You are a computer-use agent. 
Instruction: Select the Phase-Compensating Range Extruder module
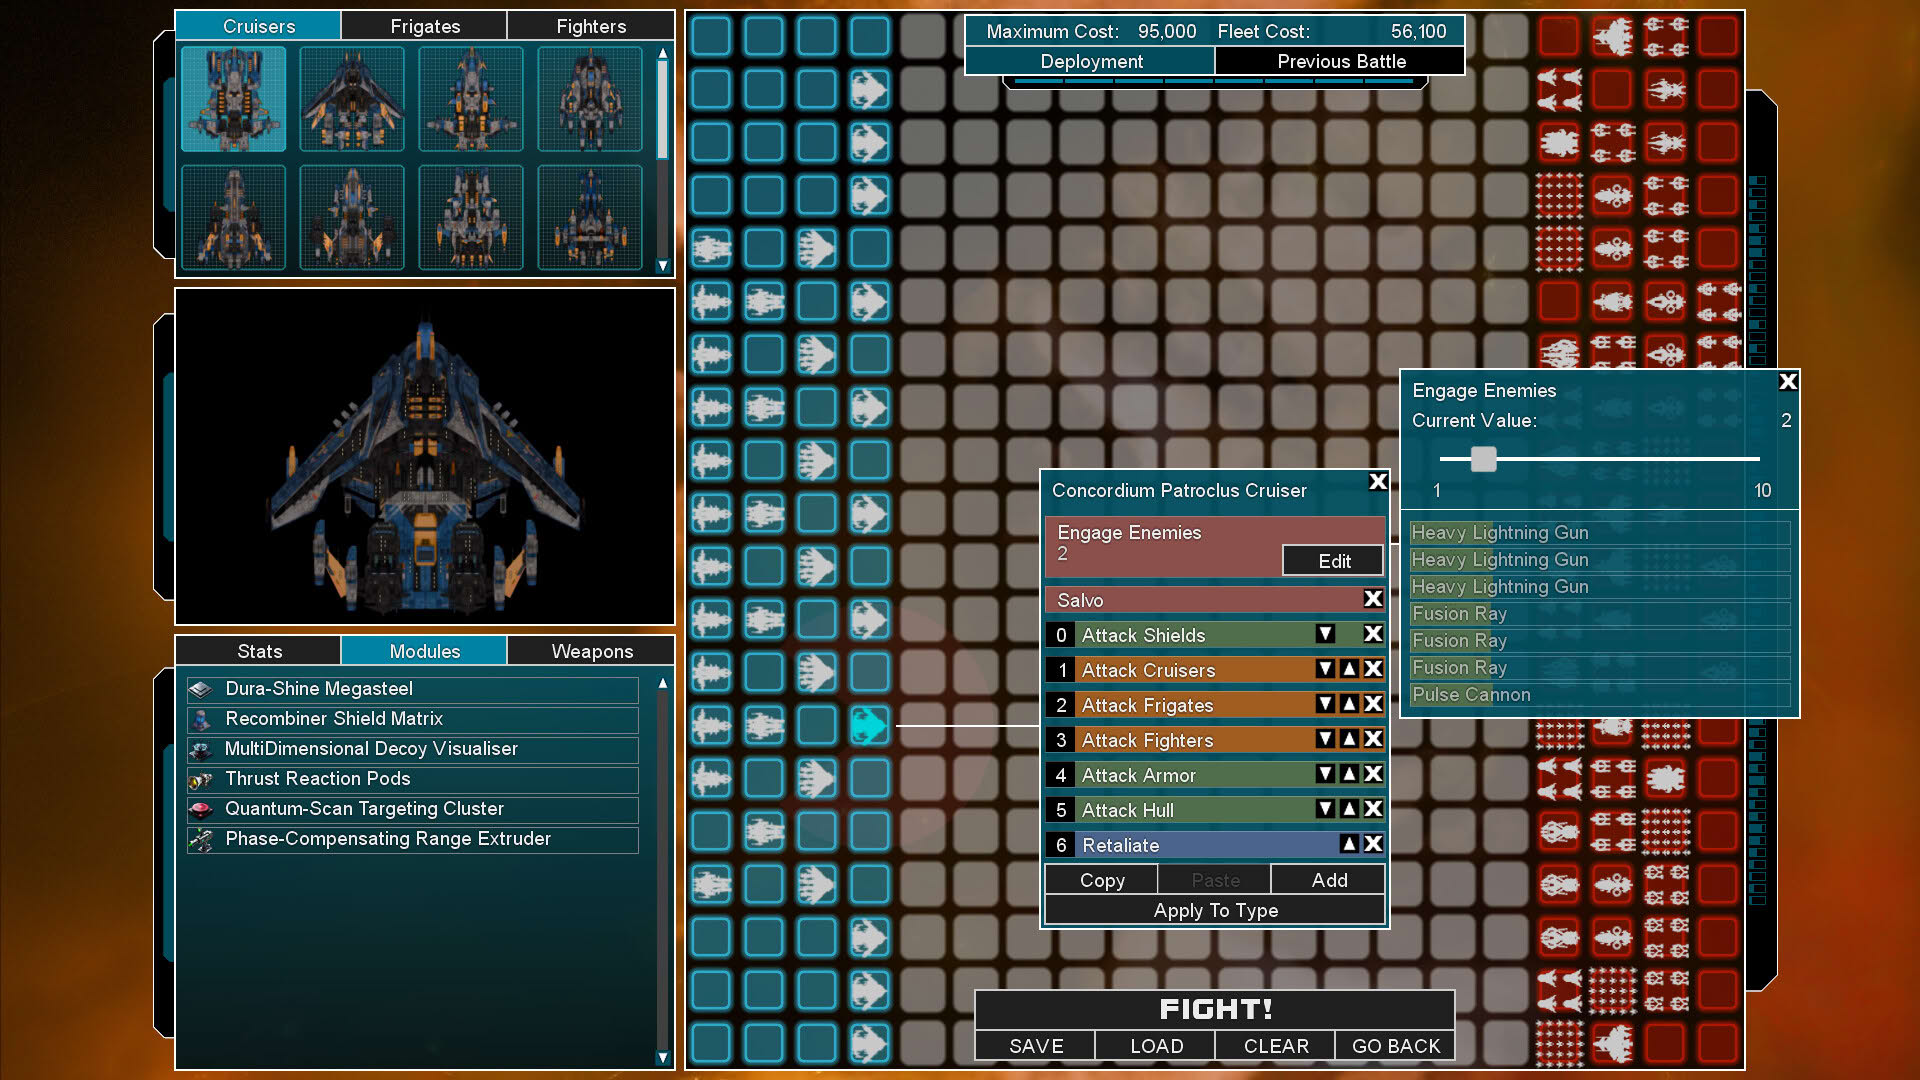(412, 839)
